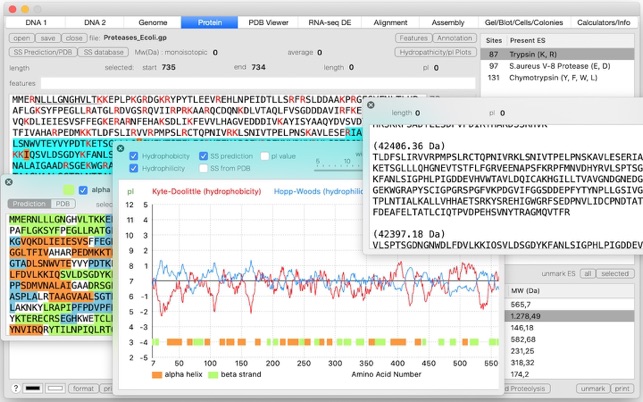Select the 1.278,49 molecular weight row
The width and height of the screenshot is (643, 402).
(x=569, y=316)
